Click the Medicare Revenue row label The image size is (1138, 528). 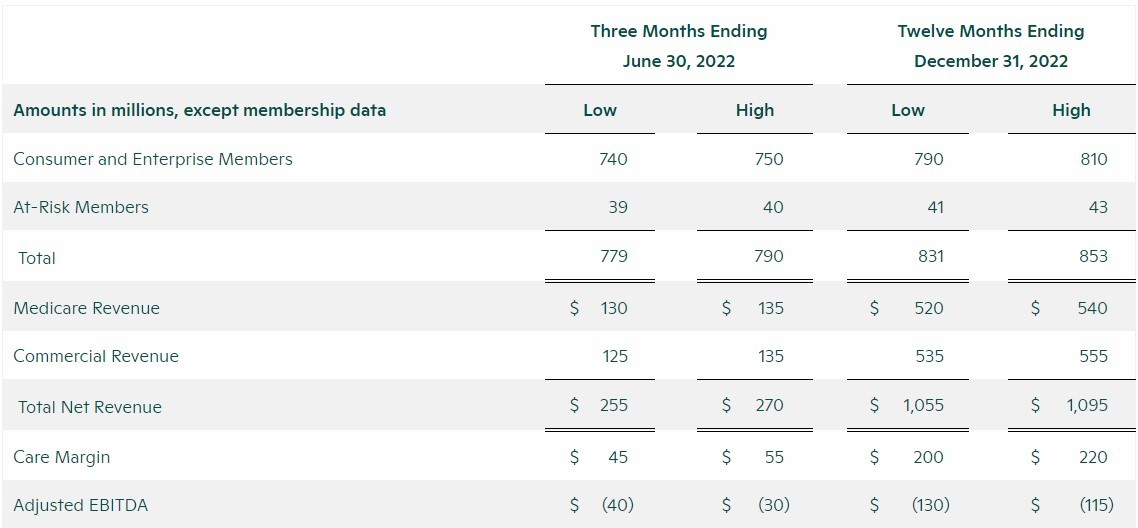pyautogui.click(x=86, y=308)
